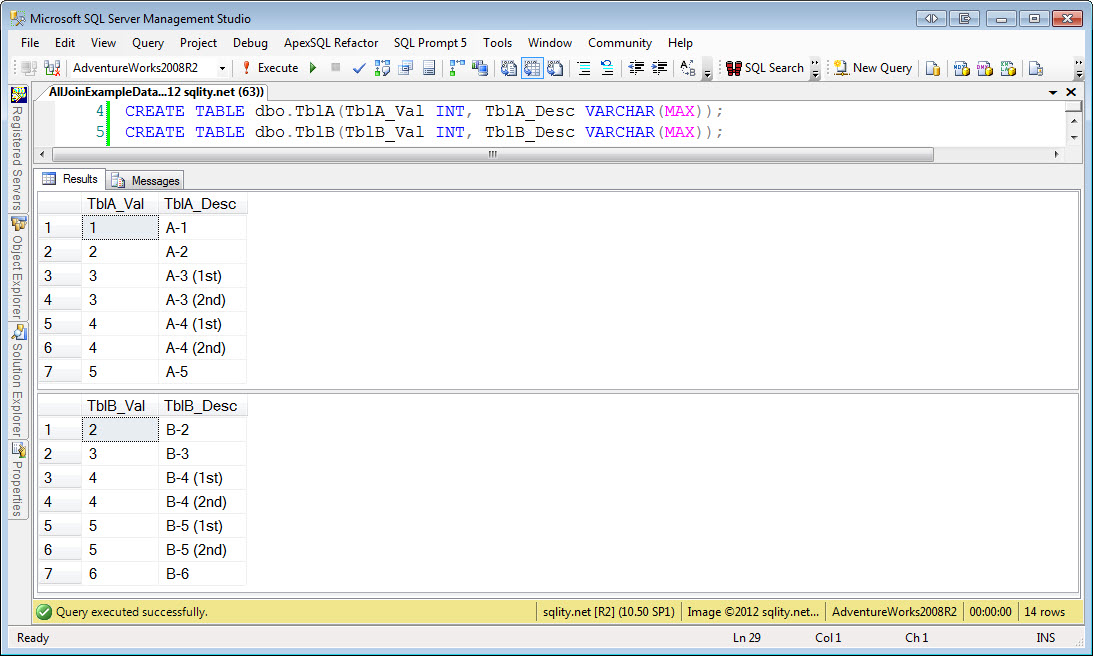Open the Object Explorer side panel
The image size is (1093, 656).
18,268
